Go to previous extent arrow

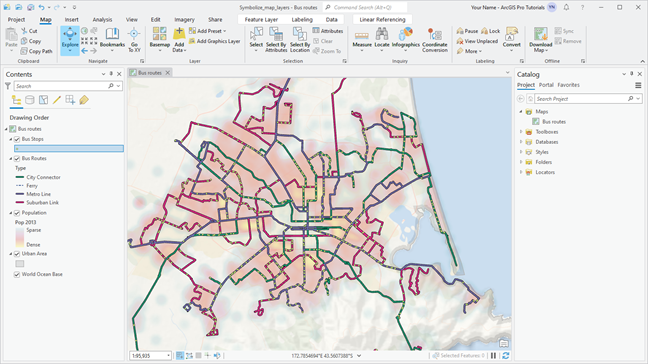click(x=85, y=51)
